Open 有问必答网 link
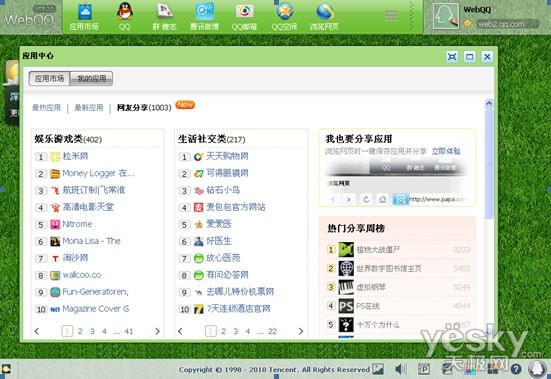 coord(227,275)
